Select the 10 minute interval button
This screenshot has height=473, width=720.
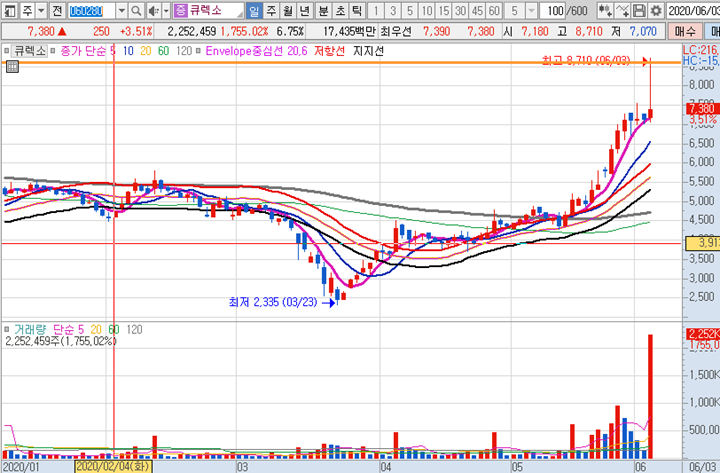[427, 10]
